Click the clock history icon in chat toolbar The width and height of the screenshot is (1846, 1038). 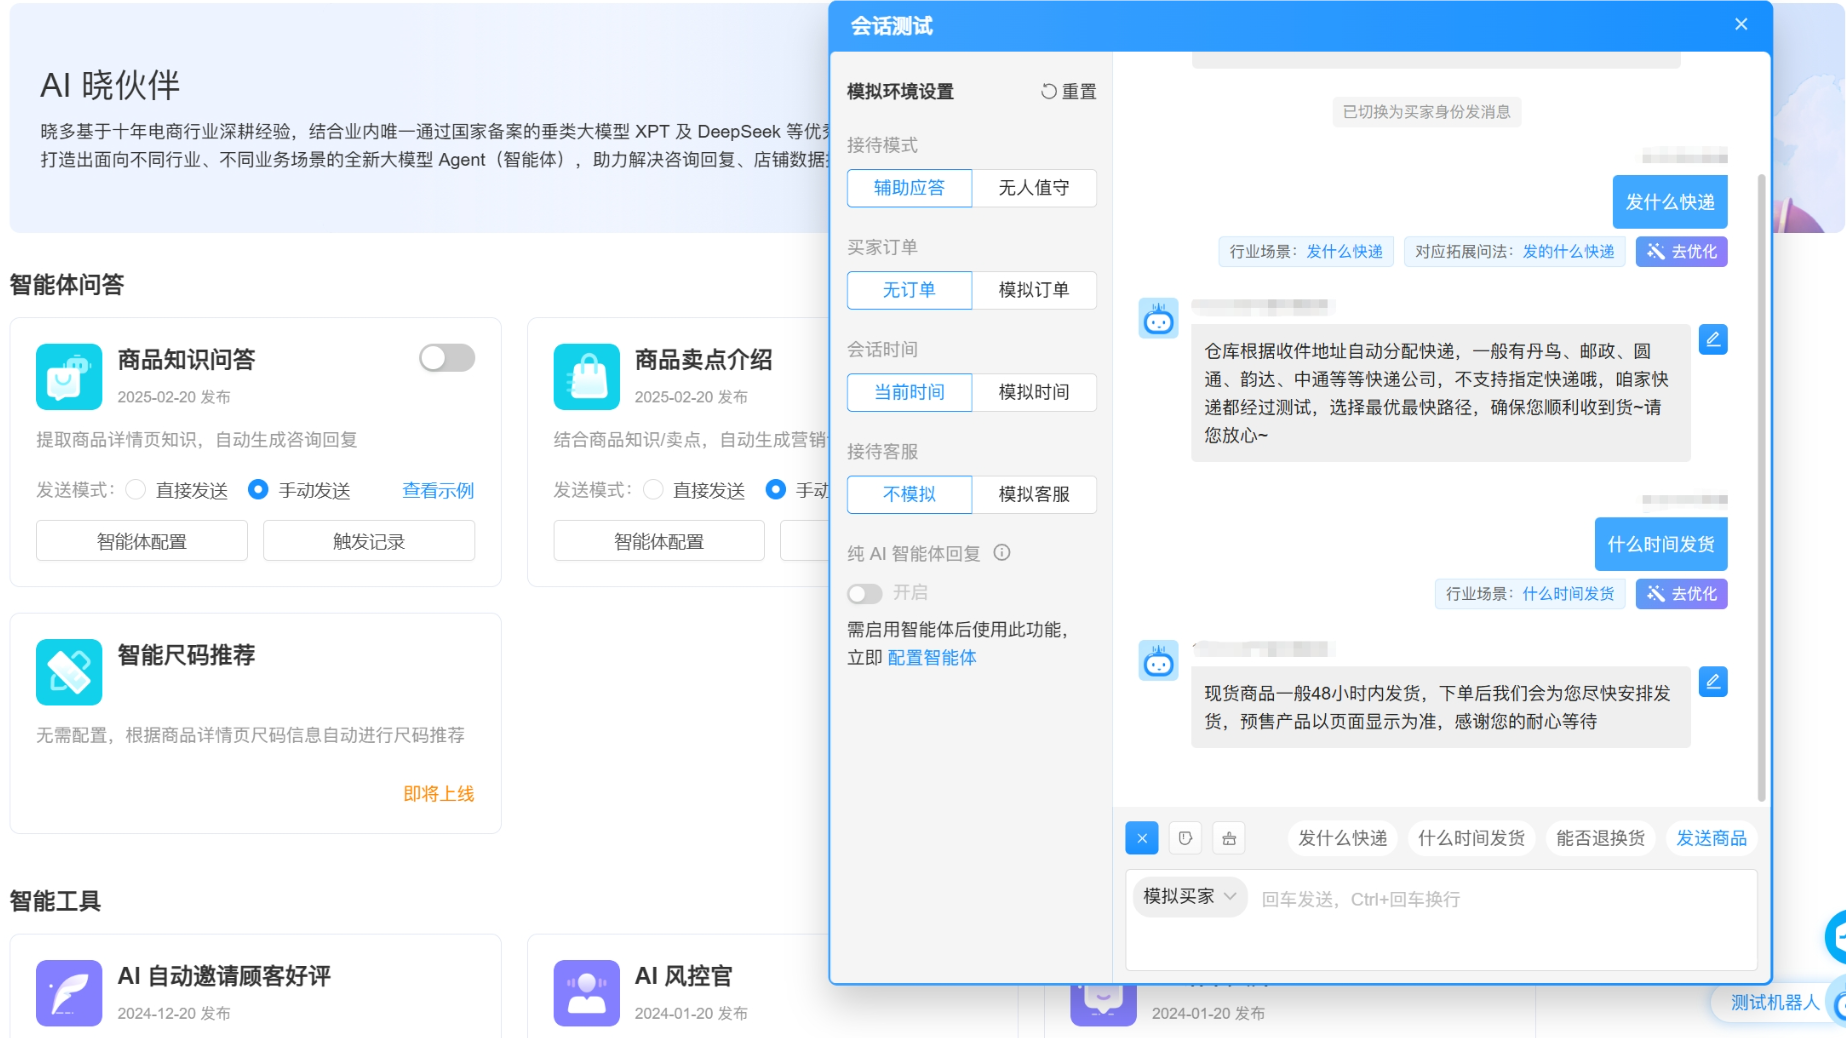pyautogui.click(x=1185, y=838)
